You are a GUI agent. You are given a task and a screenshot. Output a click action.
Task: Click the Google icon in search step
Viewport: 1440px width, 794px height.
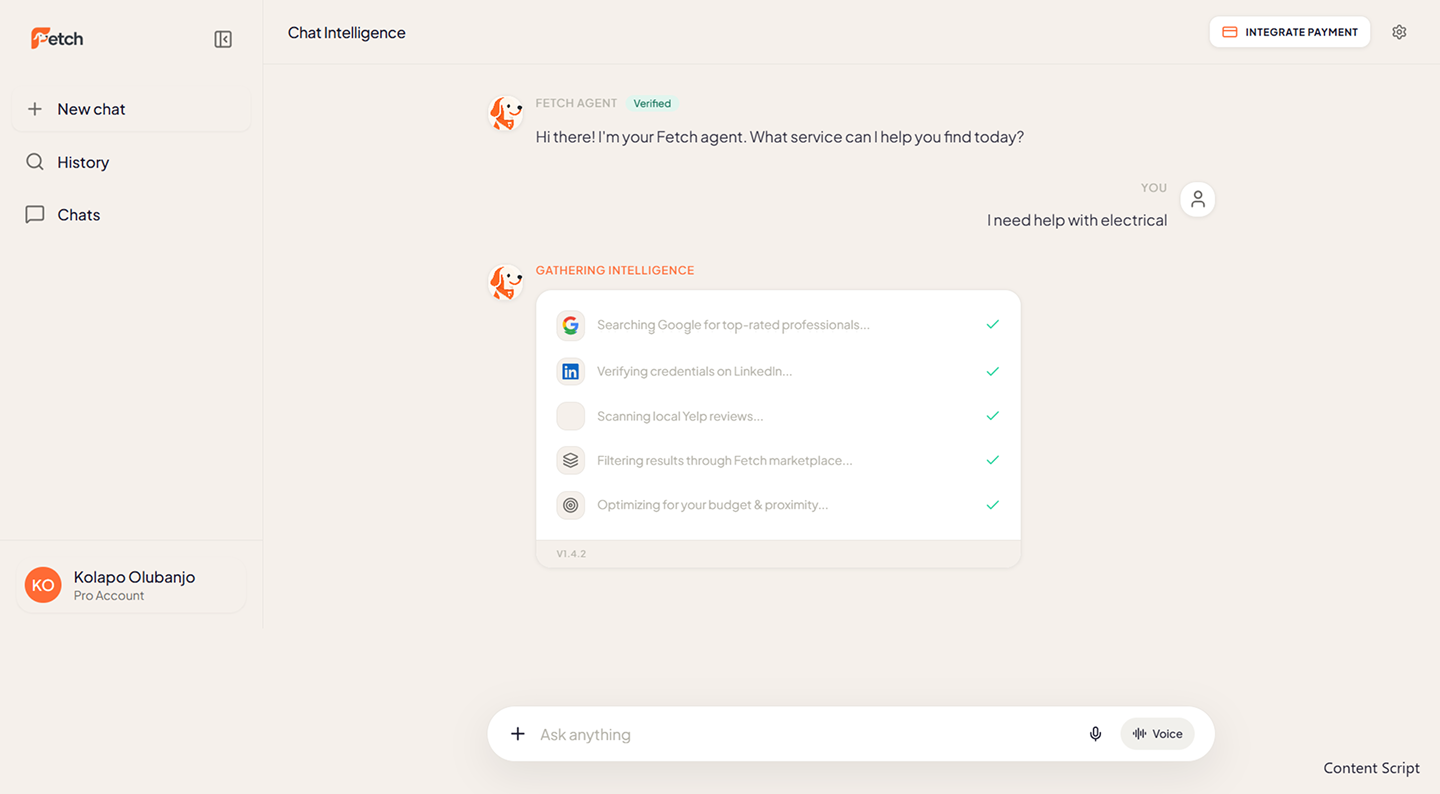click(x=571, y=325)
